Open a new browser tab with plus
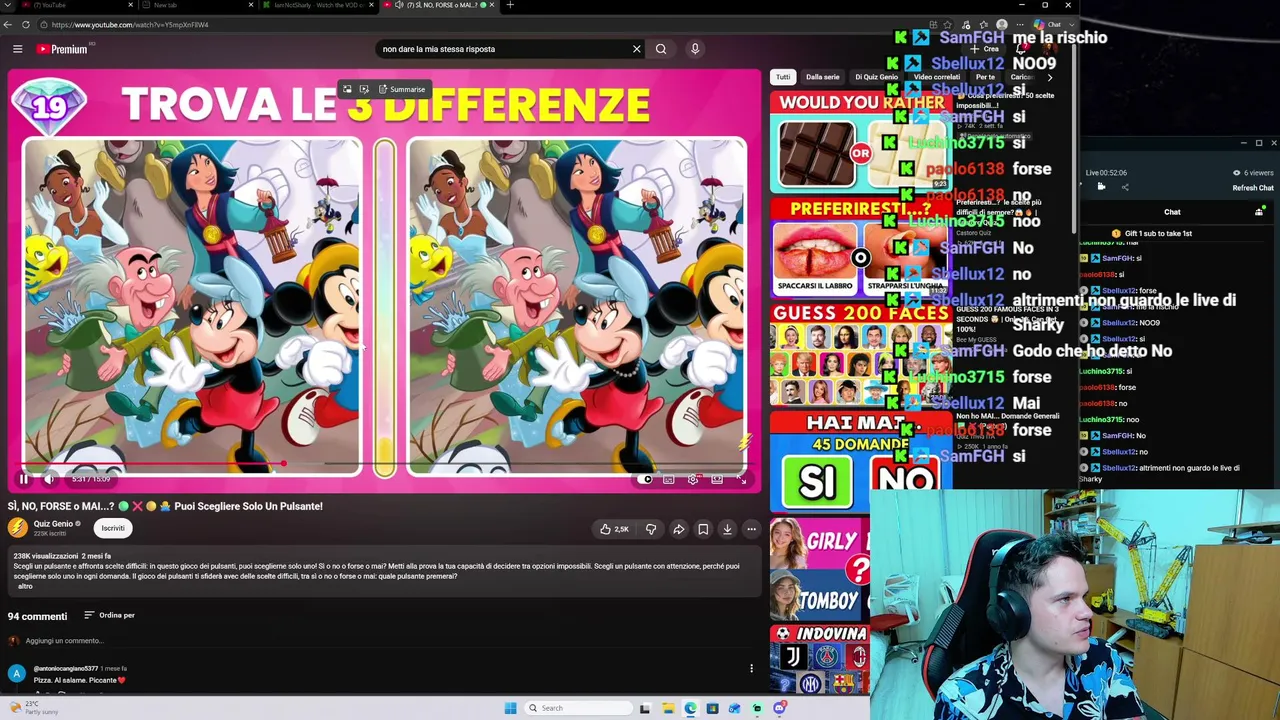 point(510,5)
